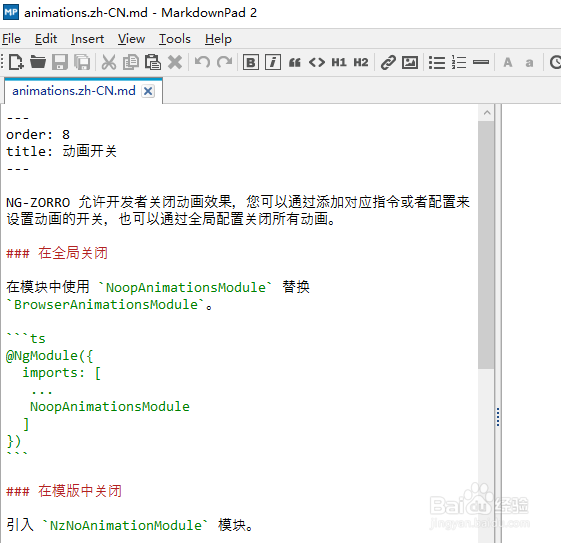Paste clipboard contents icon

(153, 62)
